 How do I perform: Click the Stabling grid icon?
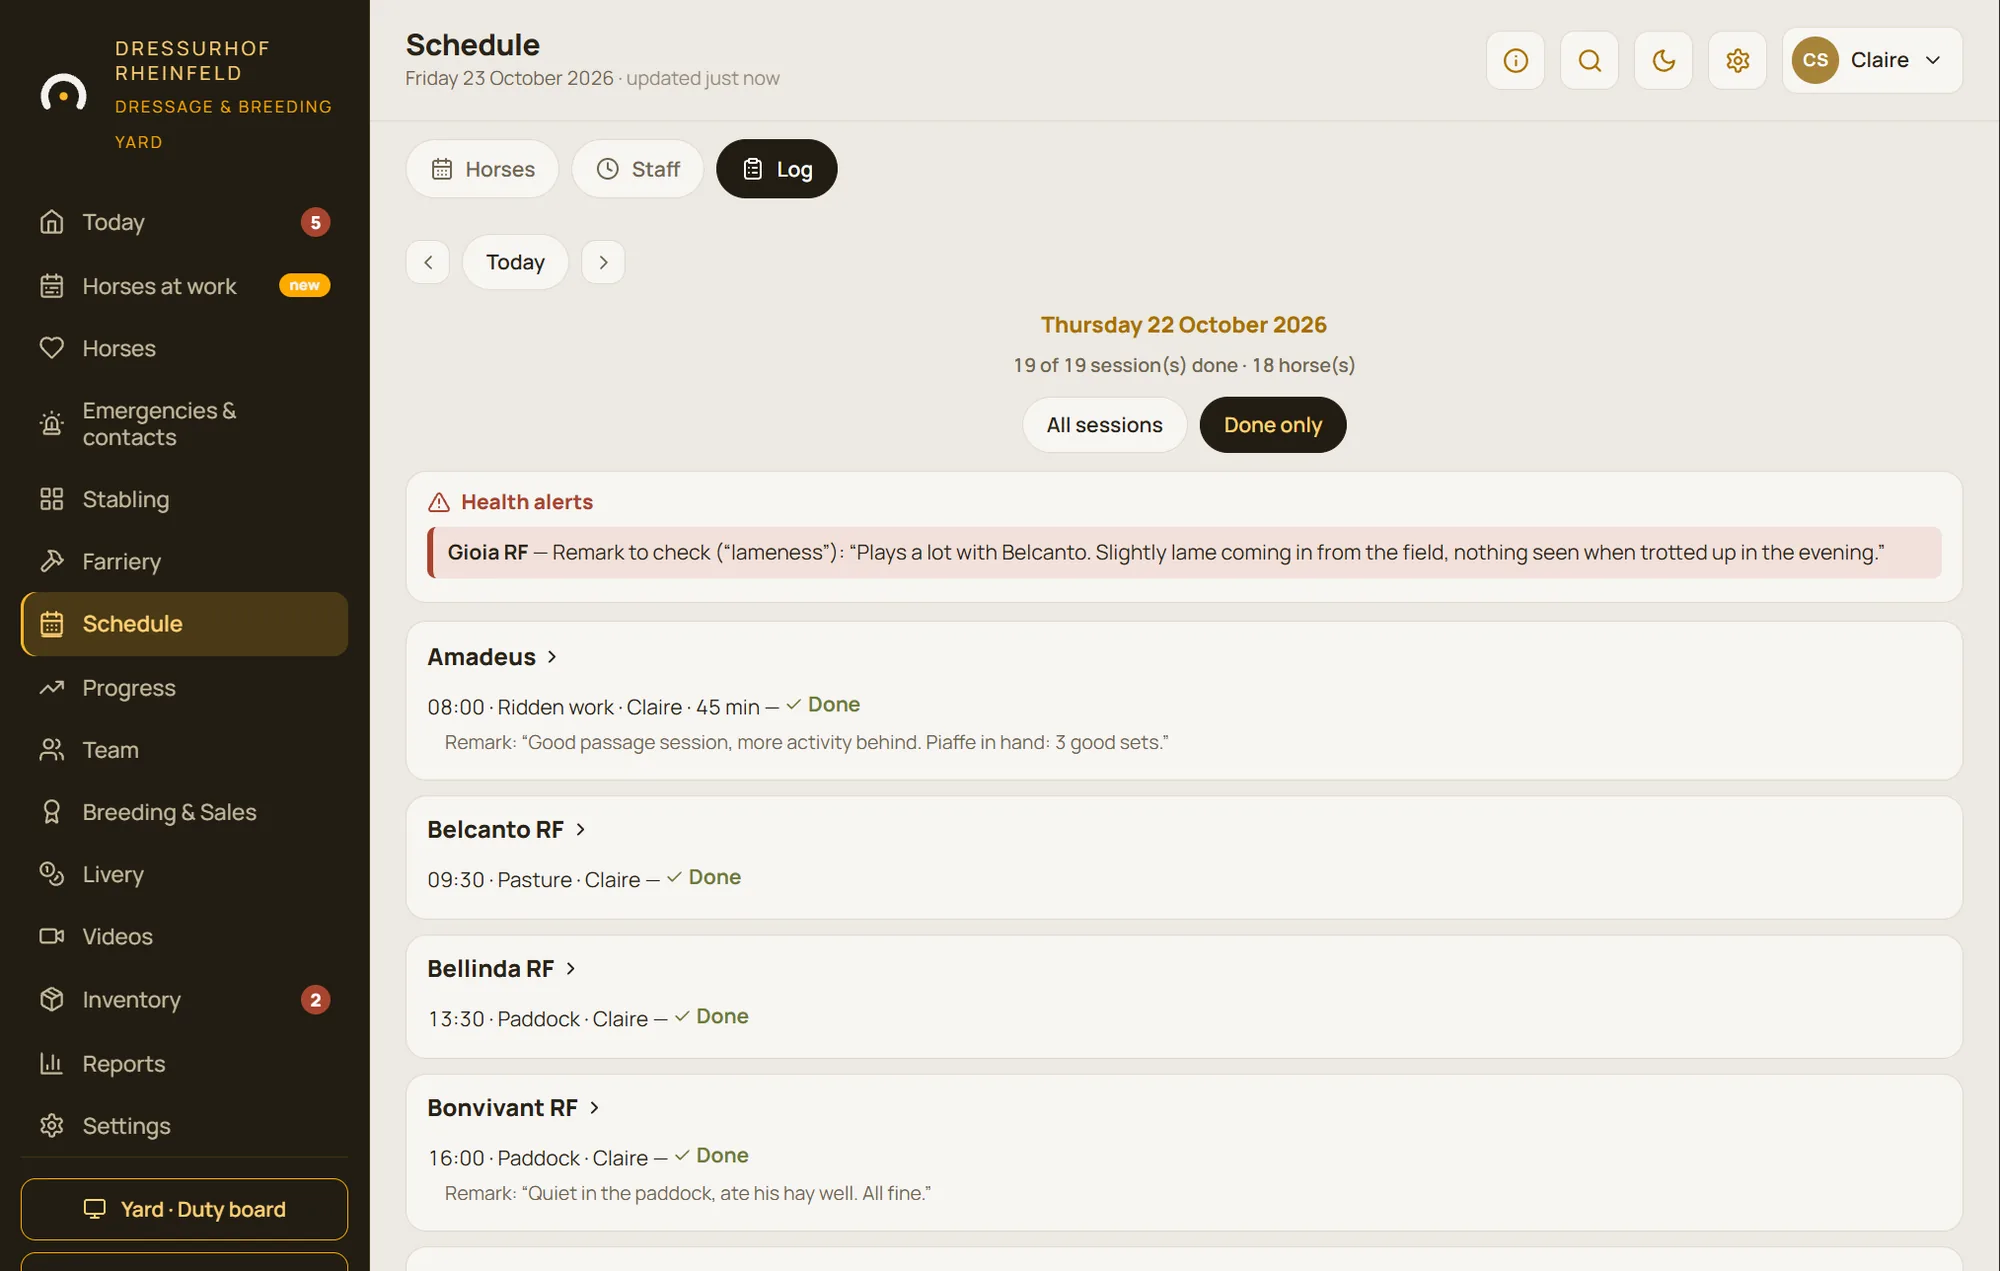52,499
